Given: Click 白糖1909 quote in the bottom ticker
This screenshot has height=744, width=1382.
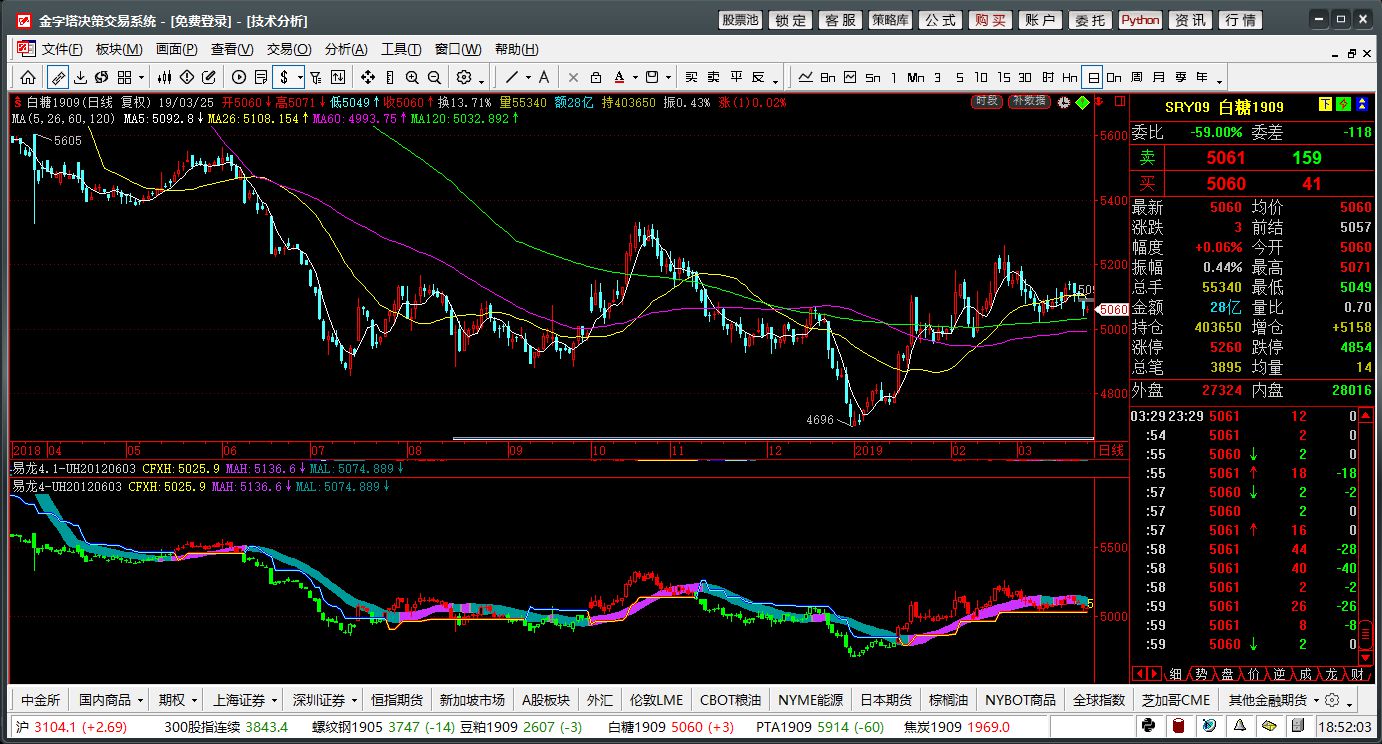Looking at the screenshot, I should (x=670, y=727).
